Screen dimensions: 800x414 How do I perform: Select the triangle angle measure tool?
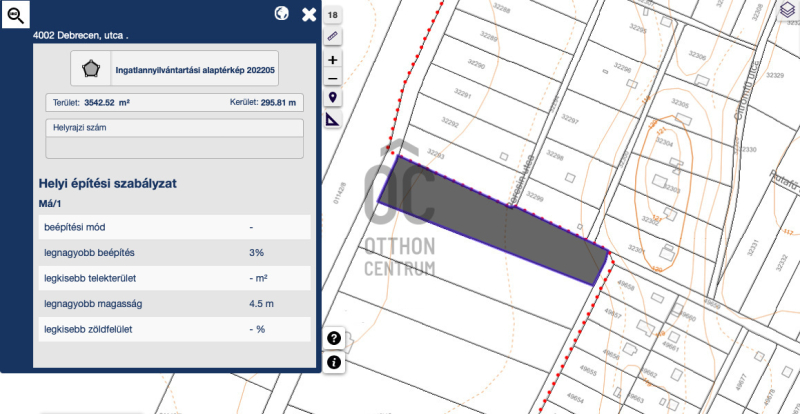point(333,119)
